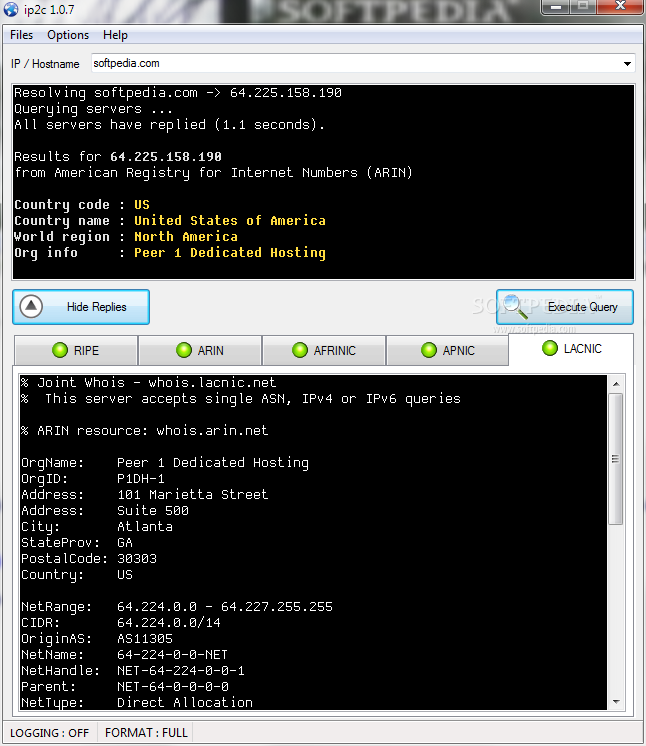Click the CIDR value 64.224.0.0/14
Screen dimensions: 646x746
169,623
